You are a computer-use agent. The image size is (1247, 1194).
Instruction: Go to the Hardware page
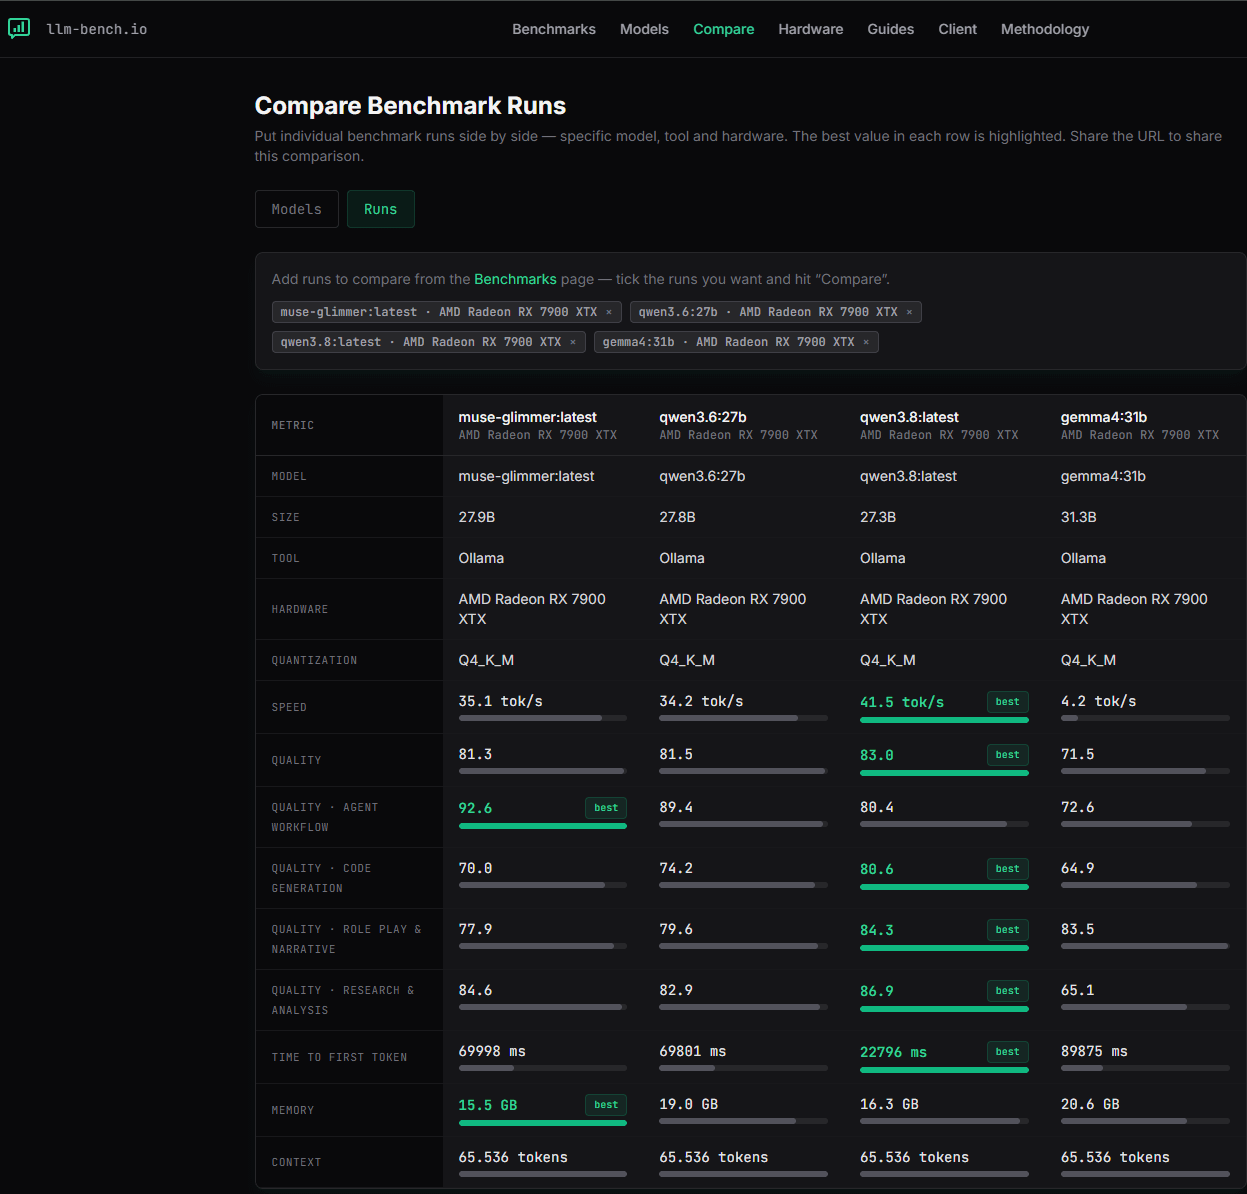[x=811, y=29]
